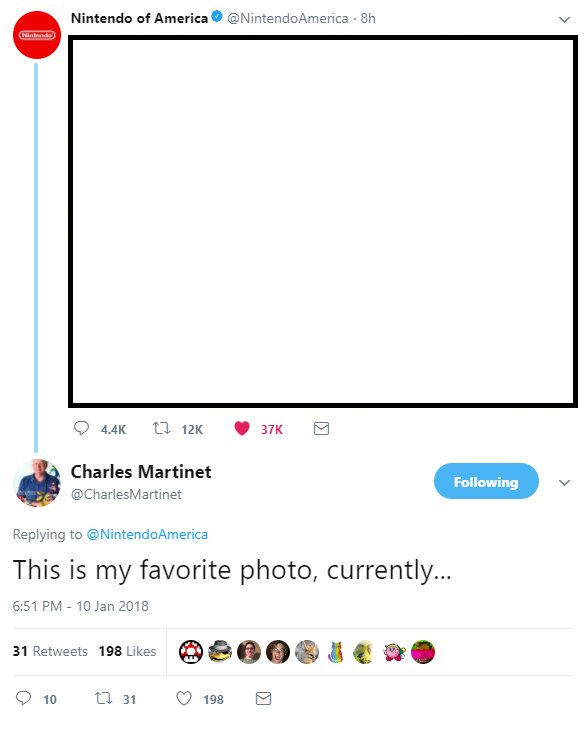The height and width of the screenshot is (734, 588).
Task: Open chevron menu beside Following button
Action: click(x=564, y=483)
